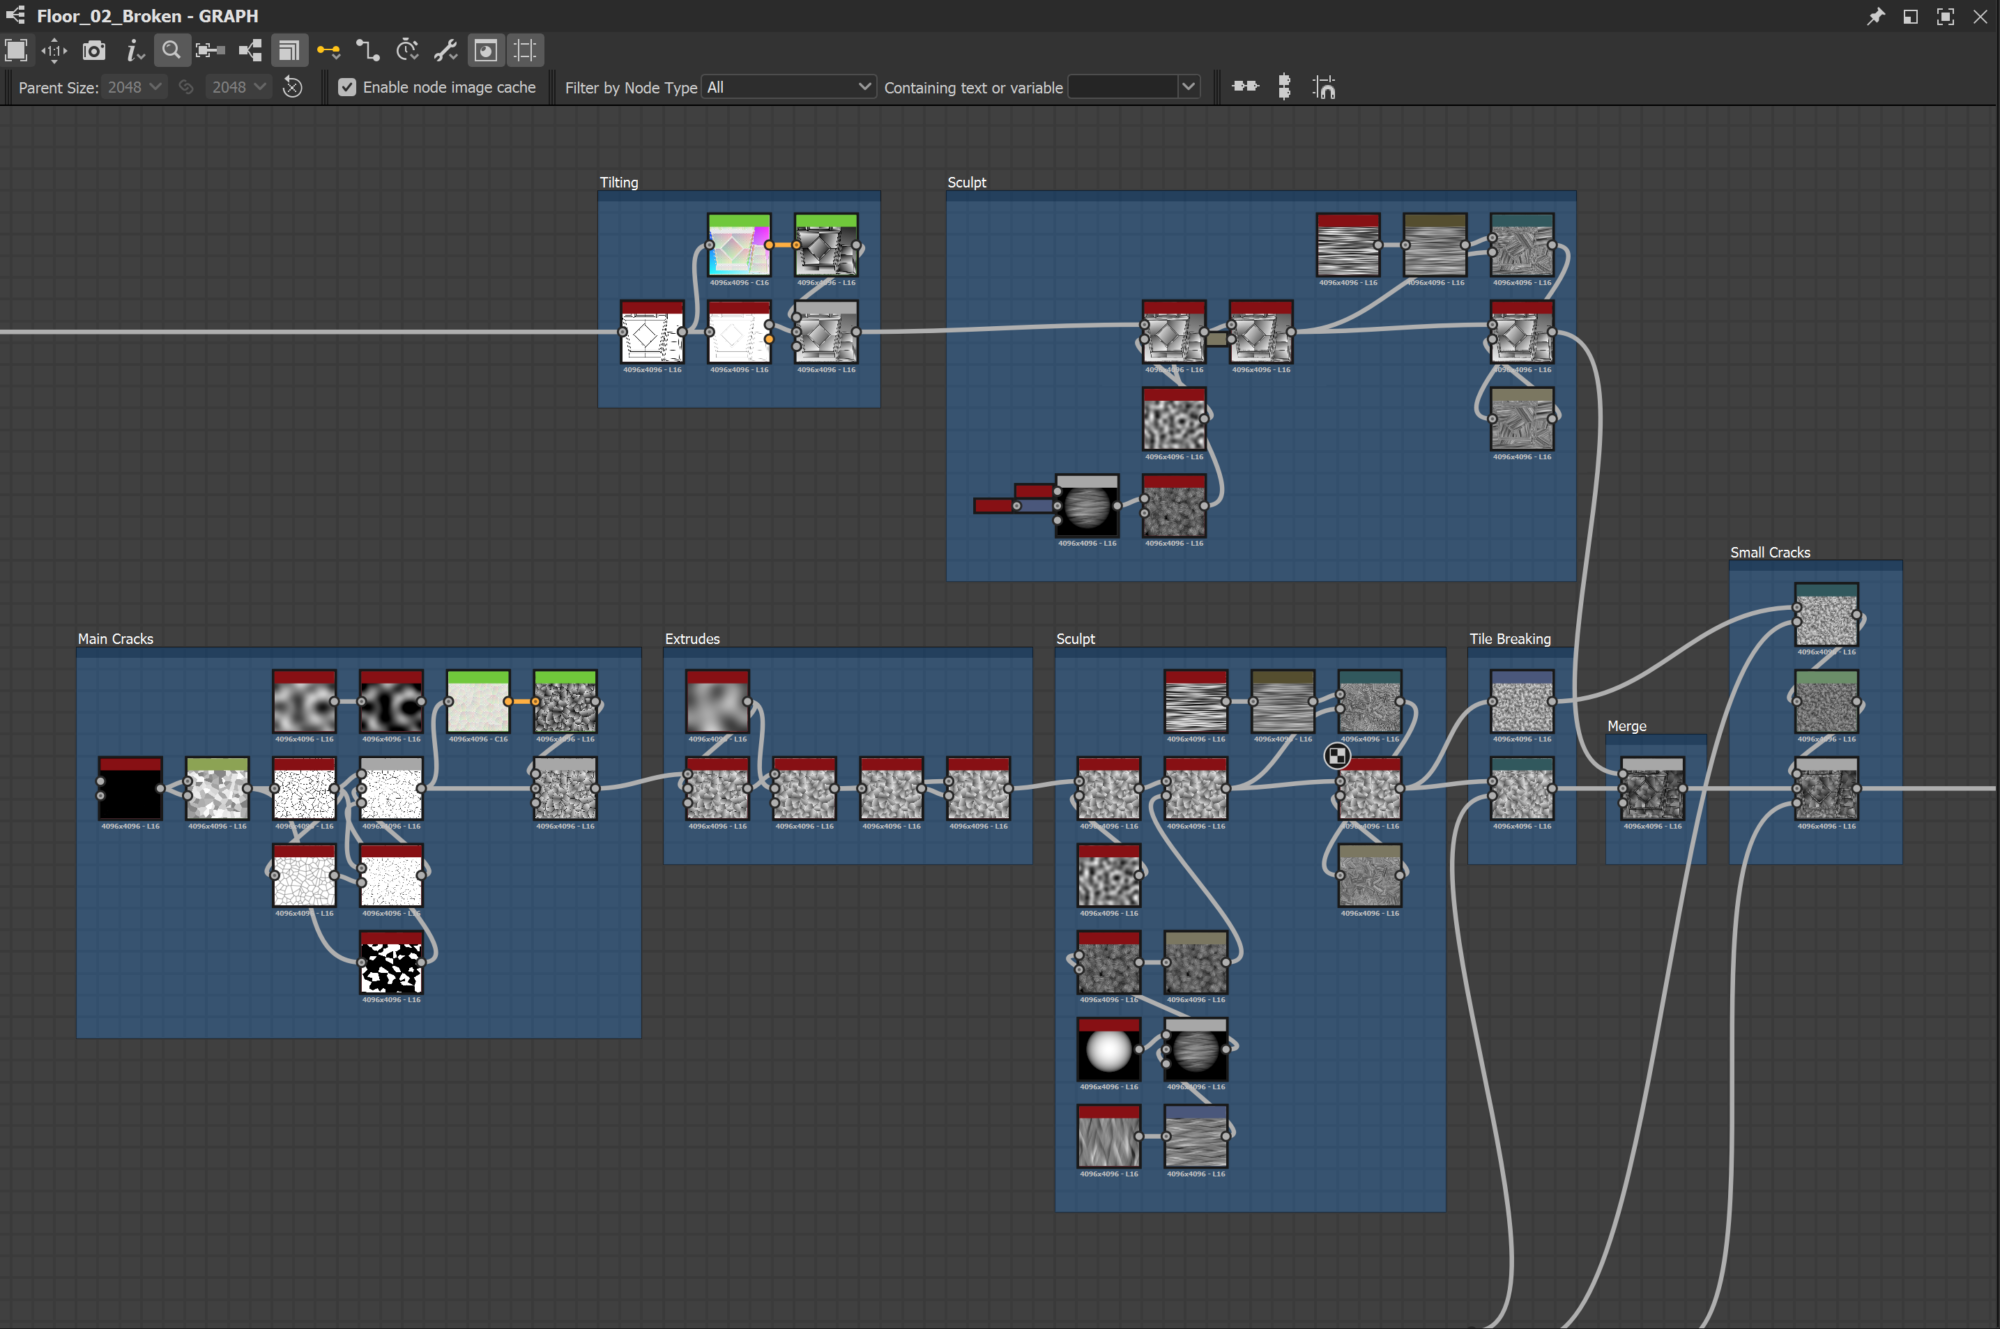Viewport: 2000px width, 1329px height.
Task: Toggle the magnifier search tool
Action: pos(172,50)
